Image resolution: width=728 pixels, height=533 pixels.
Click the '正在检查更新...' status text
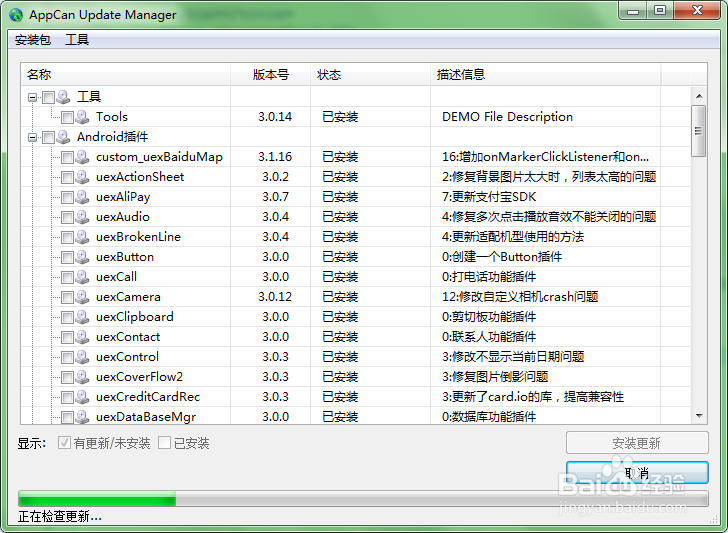coord(59,516)
